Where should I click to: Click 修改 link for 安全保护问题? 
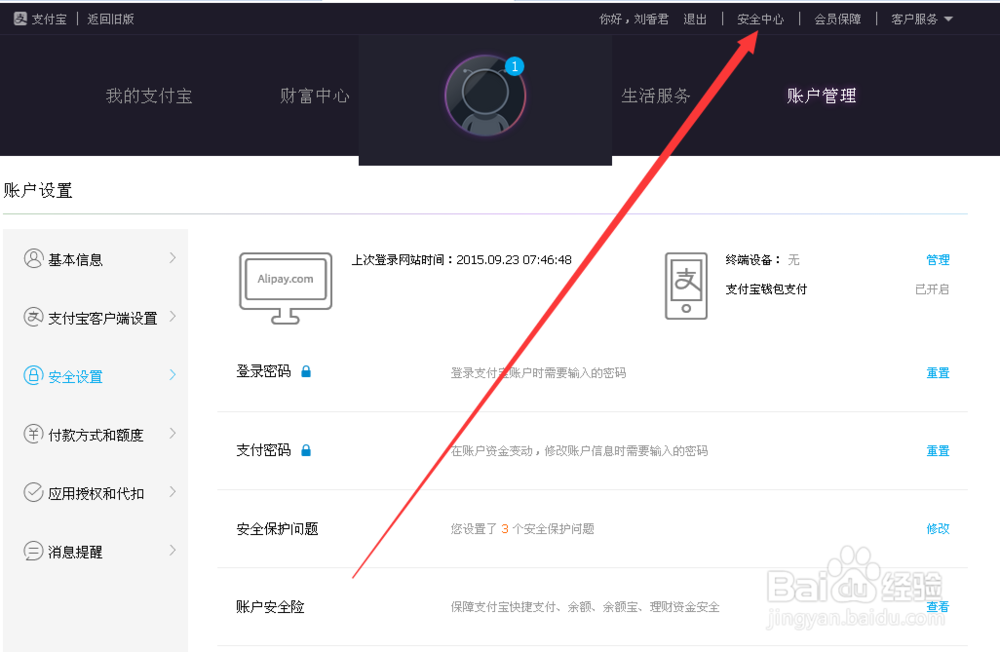click(938, 529)
